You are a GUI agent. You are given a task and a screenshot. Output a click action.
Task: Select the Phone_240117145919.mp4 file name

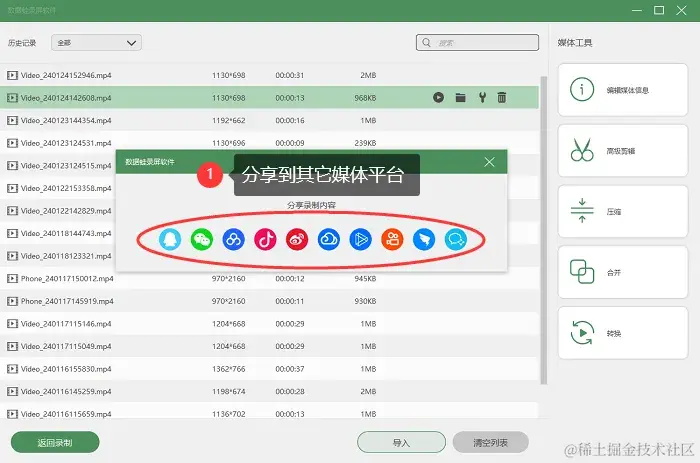pos(67,301)
